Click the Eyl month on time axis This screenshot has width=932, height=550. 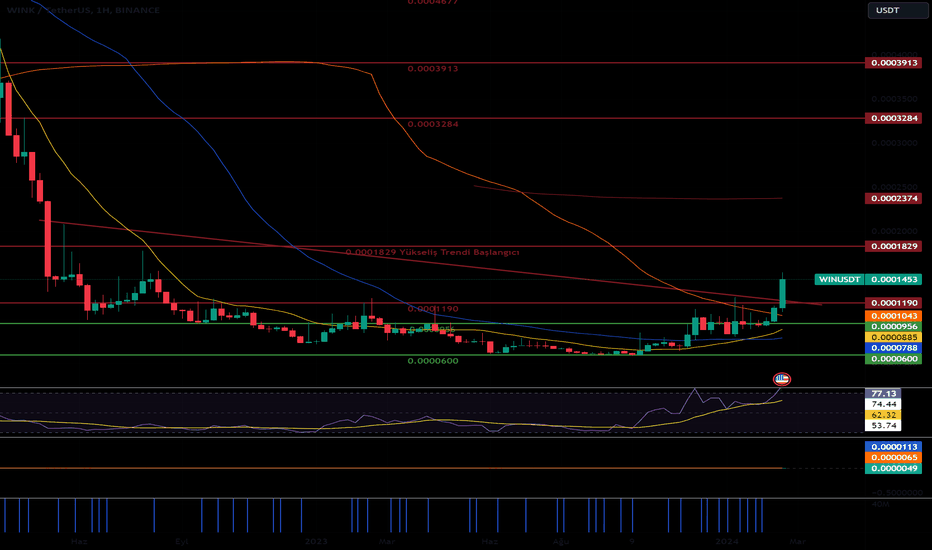(x=181, y=541)
